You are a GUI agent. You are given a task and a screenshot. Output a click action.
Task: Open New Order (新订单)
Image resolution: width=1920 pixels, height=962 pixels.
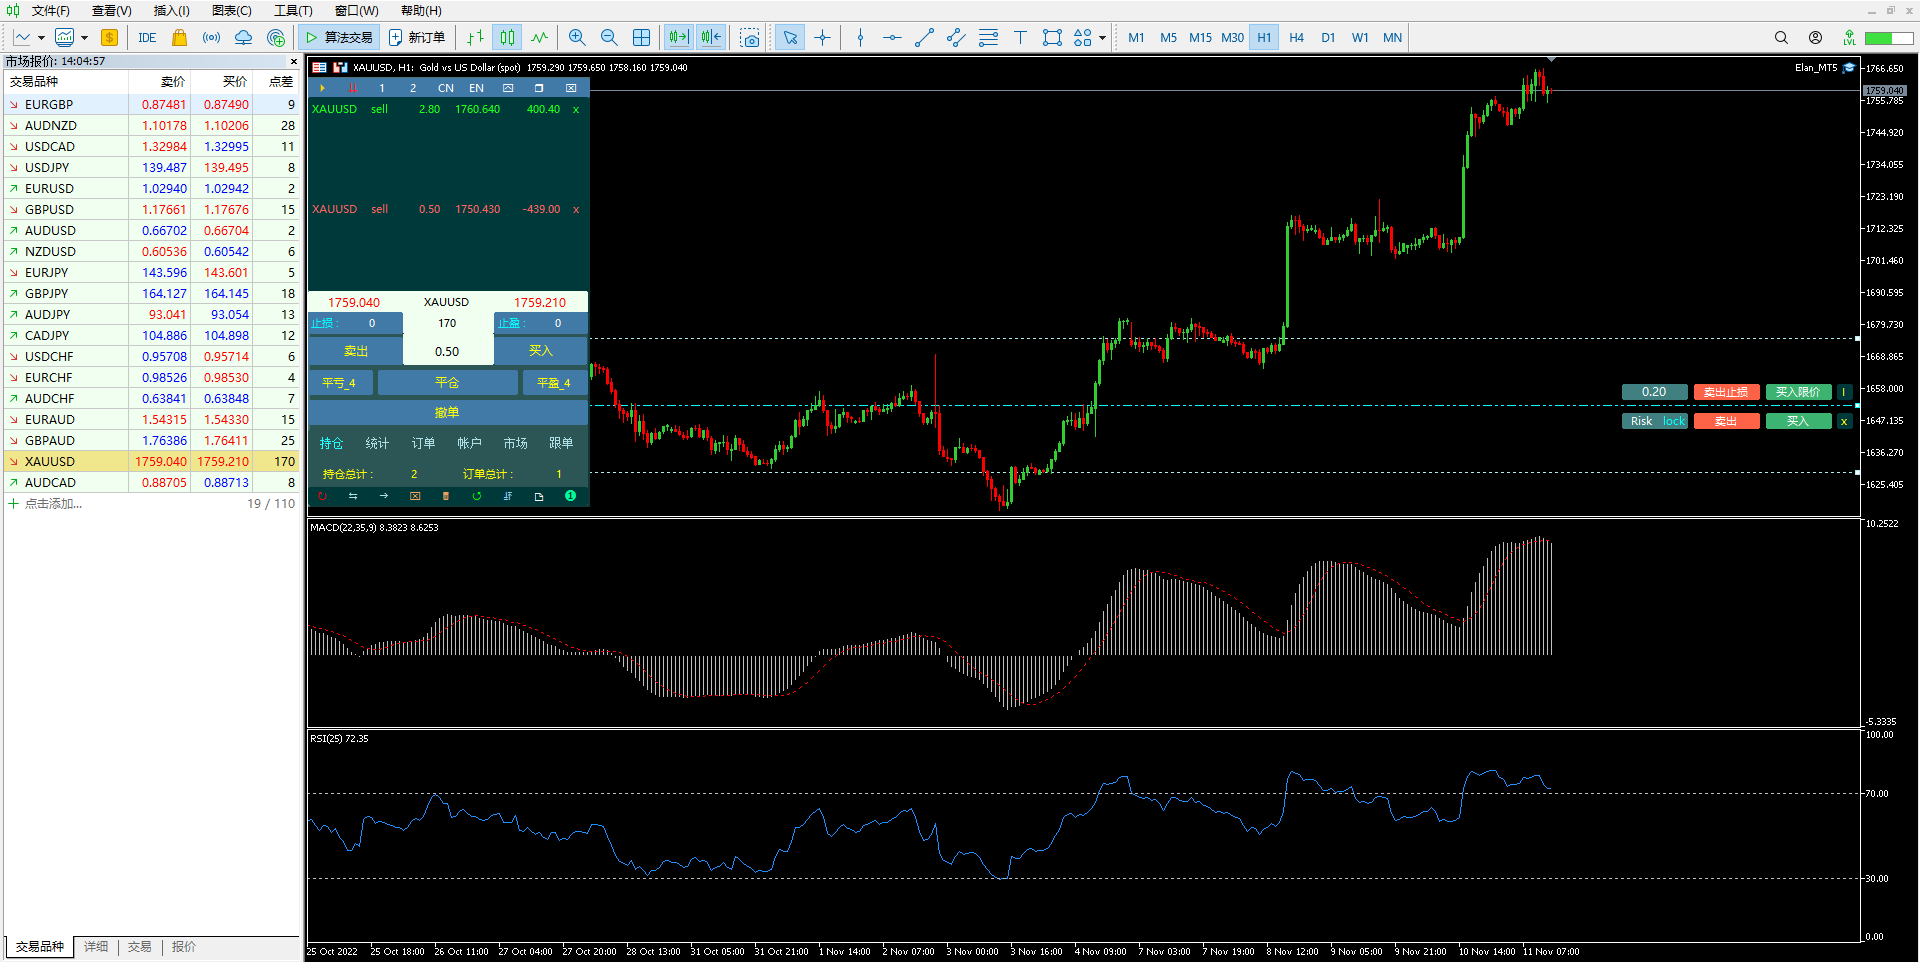click(417, 38)
